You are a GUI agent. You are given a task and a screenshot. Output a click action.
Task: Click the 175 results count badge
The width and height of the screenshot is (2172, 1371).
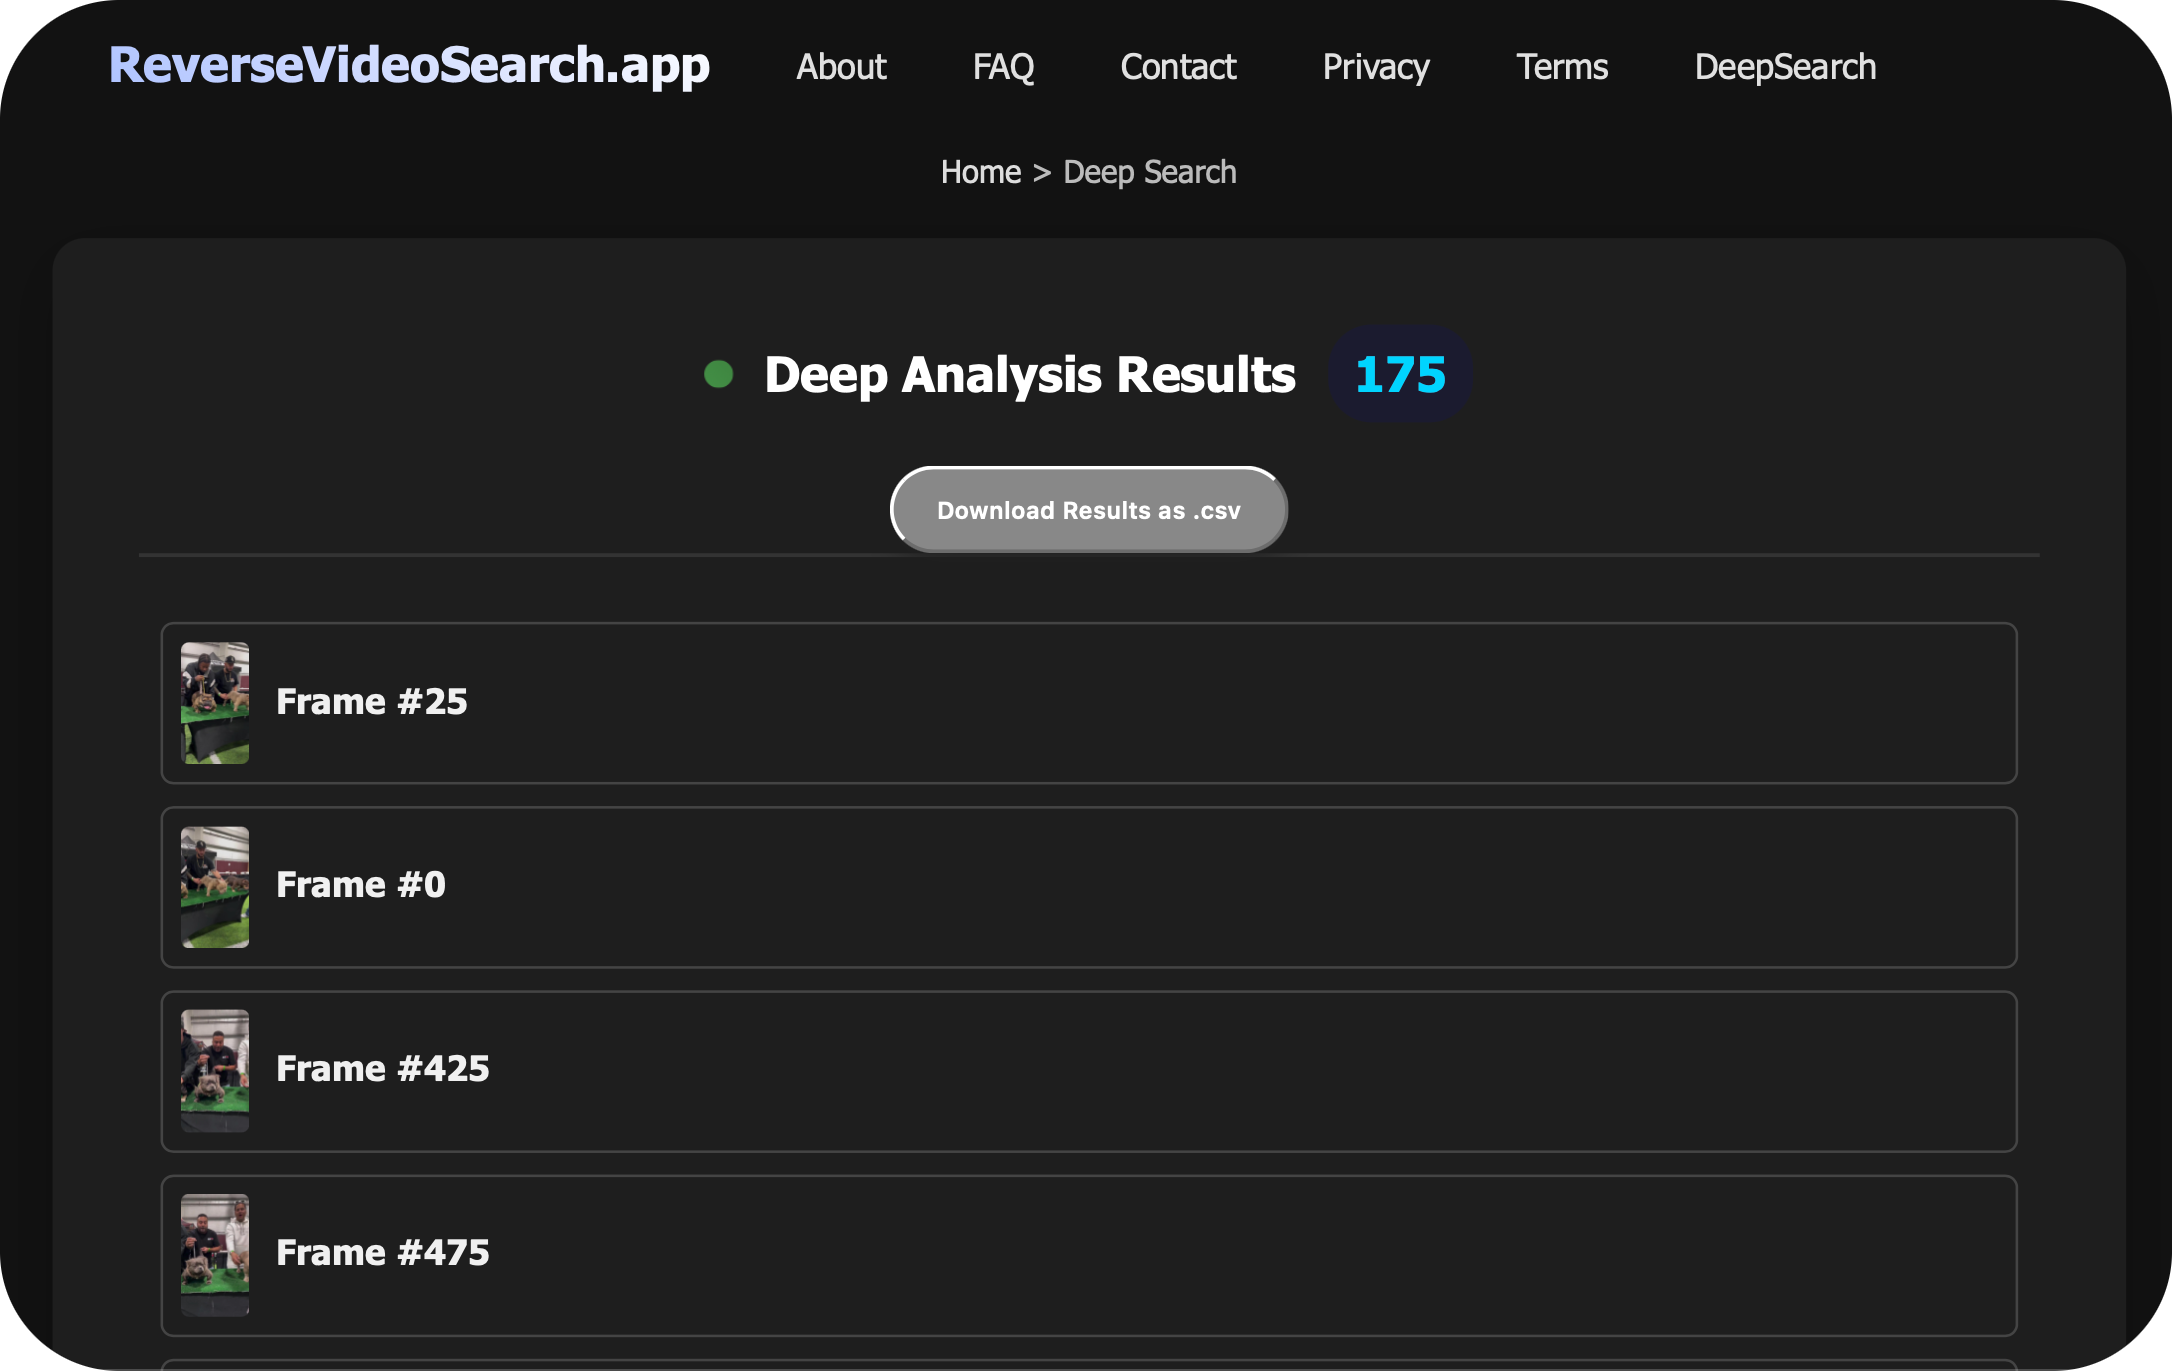click(1400, 374)
